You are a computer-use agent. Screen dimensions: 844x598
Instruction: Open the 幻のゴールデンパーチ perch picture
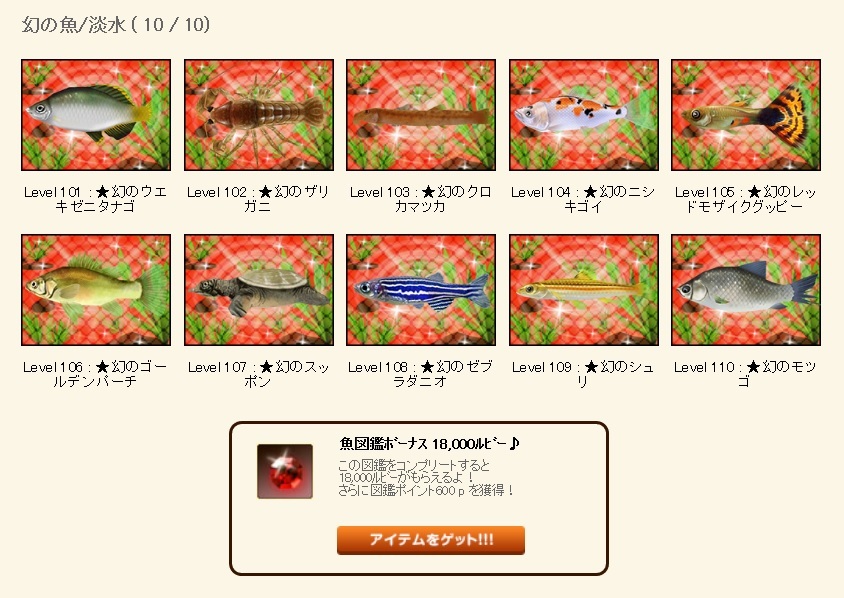point(96,290)
